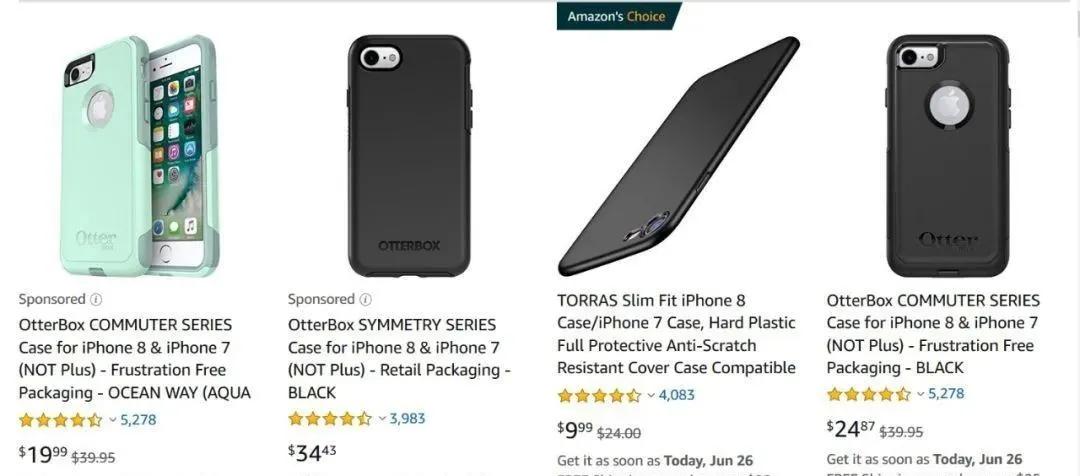Image resolution: width=1080 pixels, height=476 pixels.
Task: Click the info icon beside second Sponsored label
Action: tap(366, 299)
